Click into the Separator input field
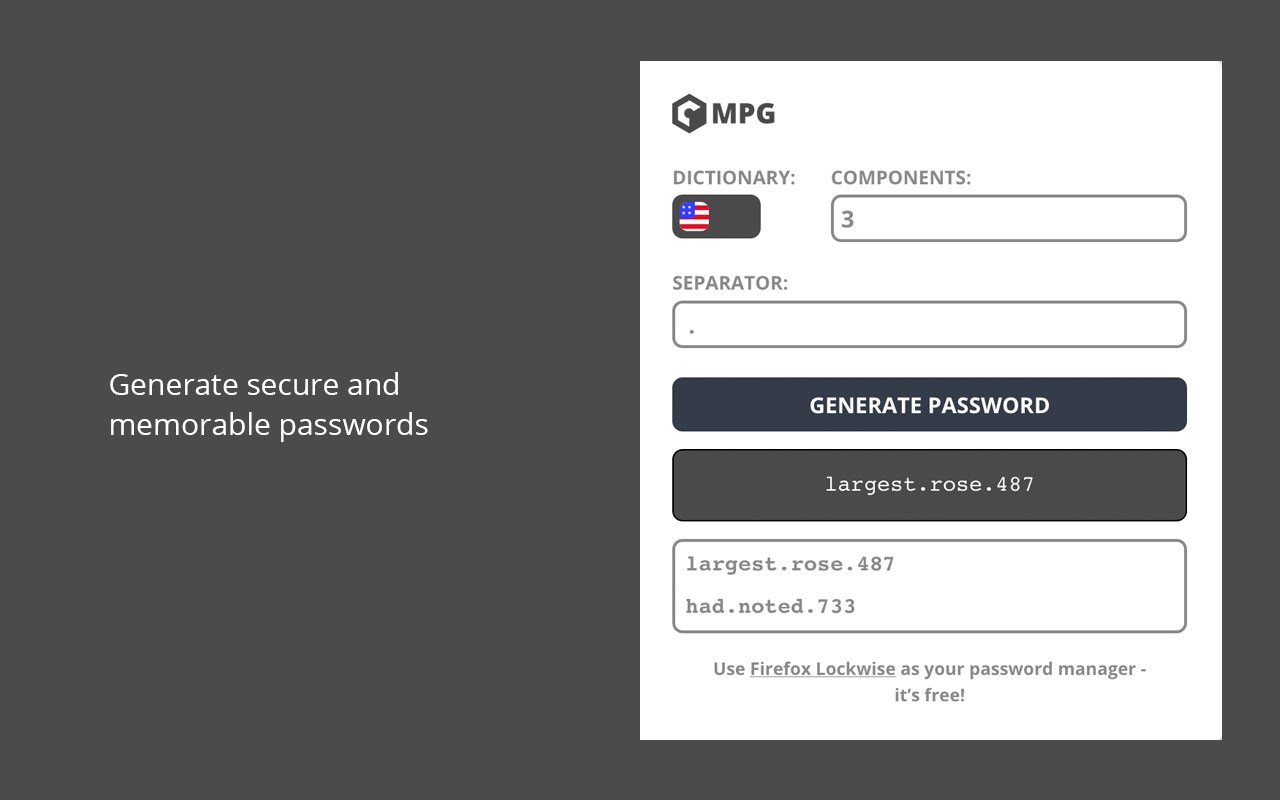 point(929,325)
